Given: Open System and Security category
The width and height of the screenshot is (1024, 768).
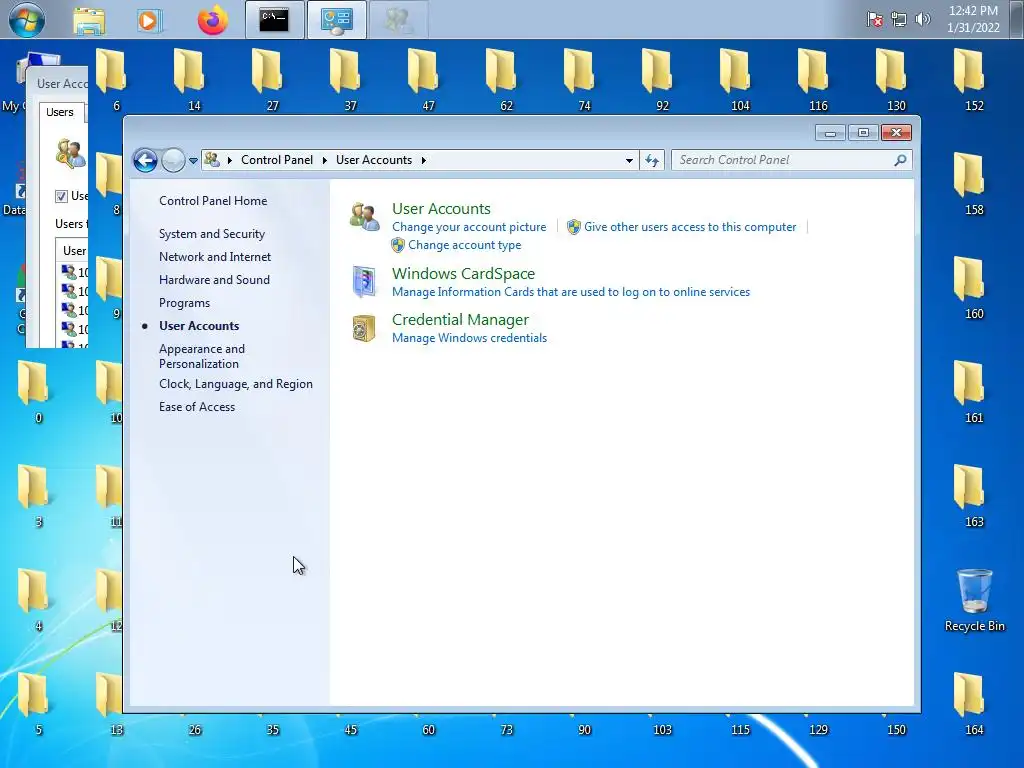Looking at the screenshot, I should coord(212,234).
